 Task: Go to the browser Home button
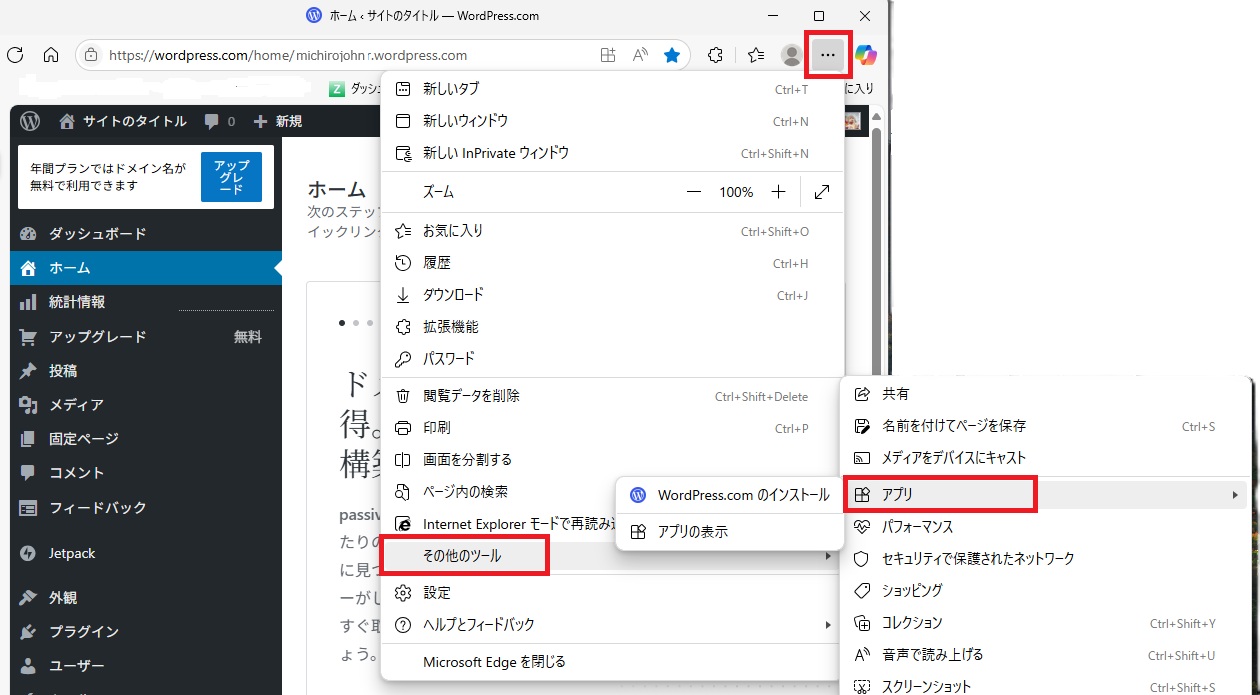point(51,55)
